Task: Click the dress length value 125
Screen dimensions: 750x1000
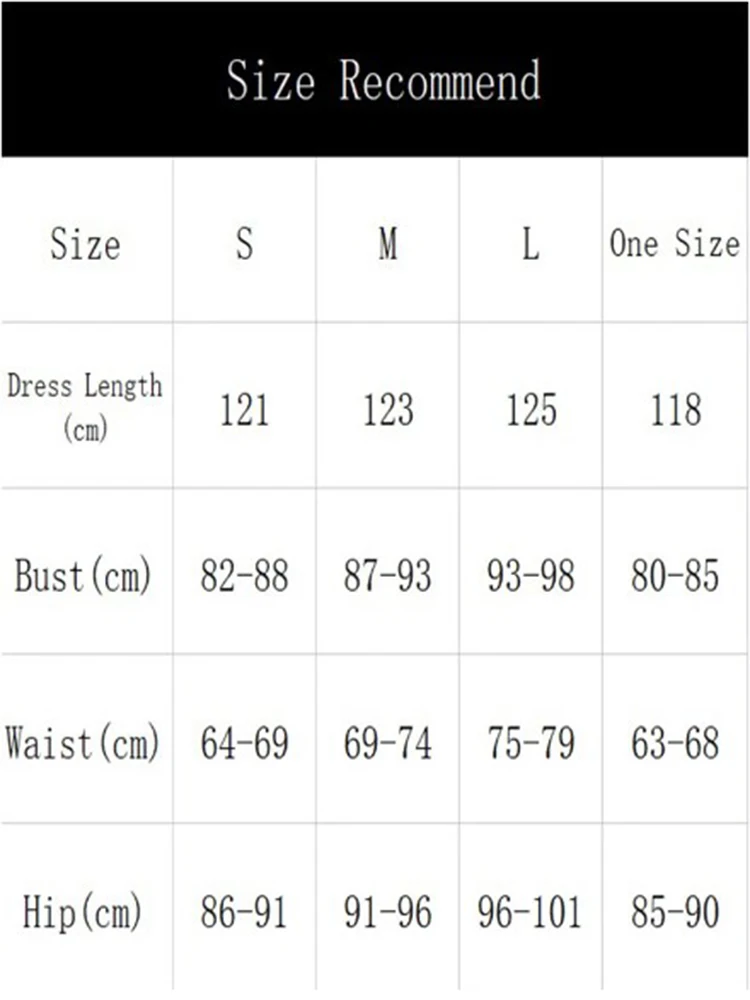Action: tap(531, 409)
